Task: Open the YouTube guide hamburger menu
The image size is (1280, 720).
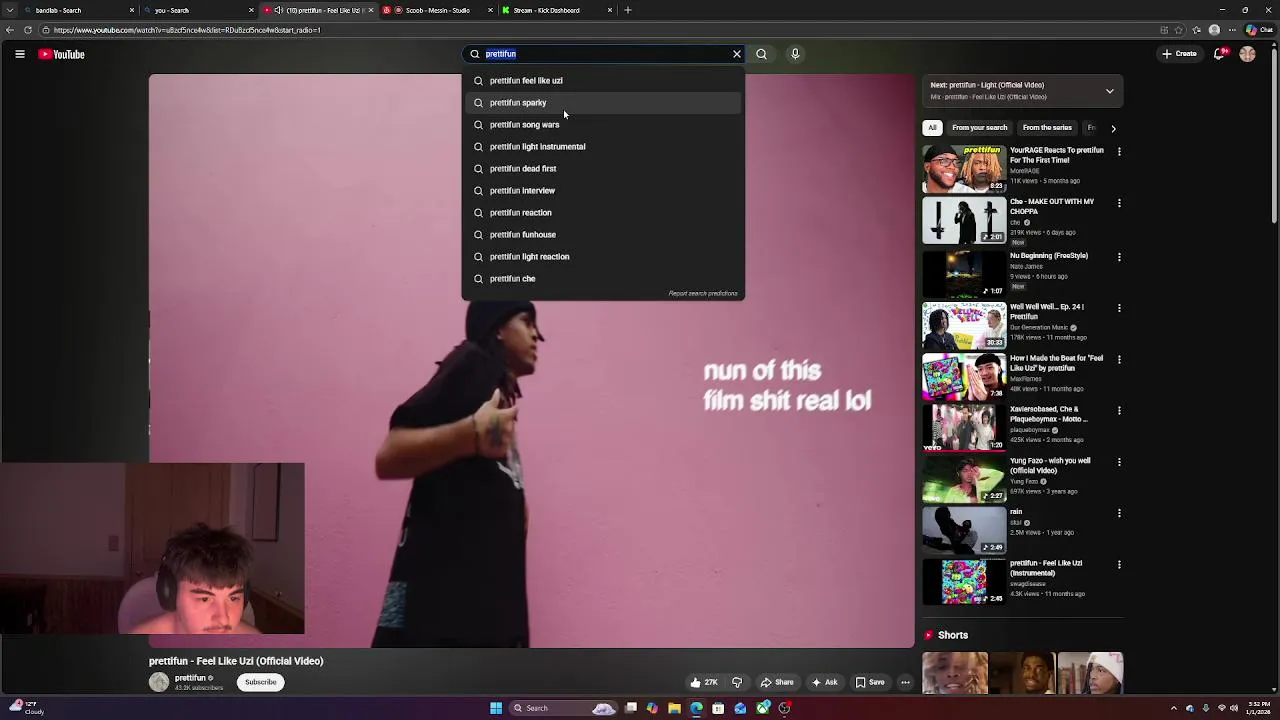Action: coord(19,54)
